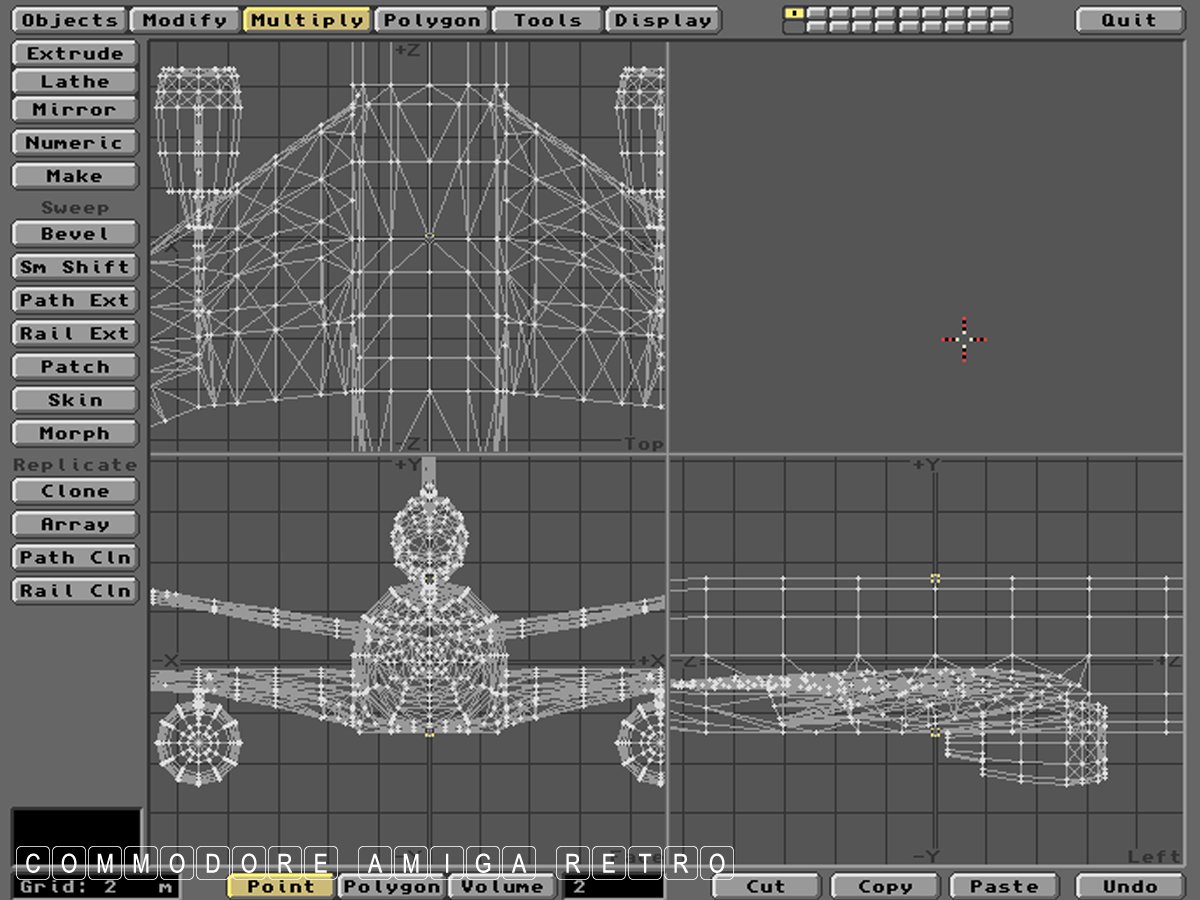The width and height of the screenshot is (1200, 900).
Task: Switch to Volume selection mode
Action: click(502, 886)
